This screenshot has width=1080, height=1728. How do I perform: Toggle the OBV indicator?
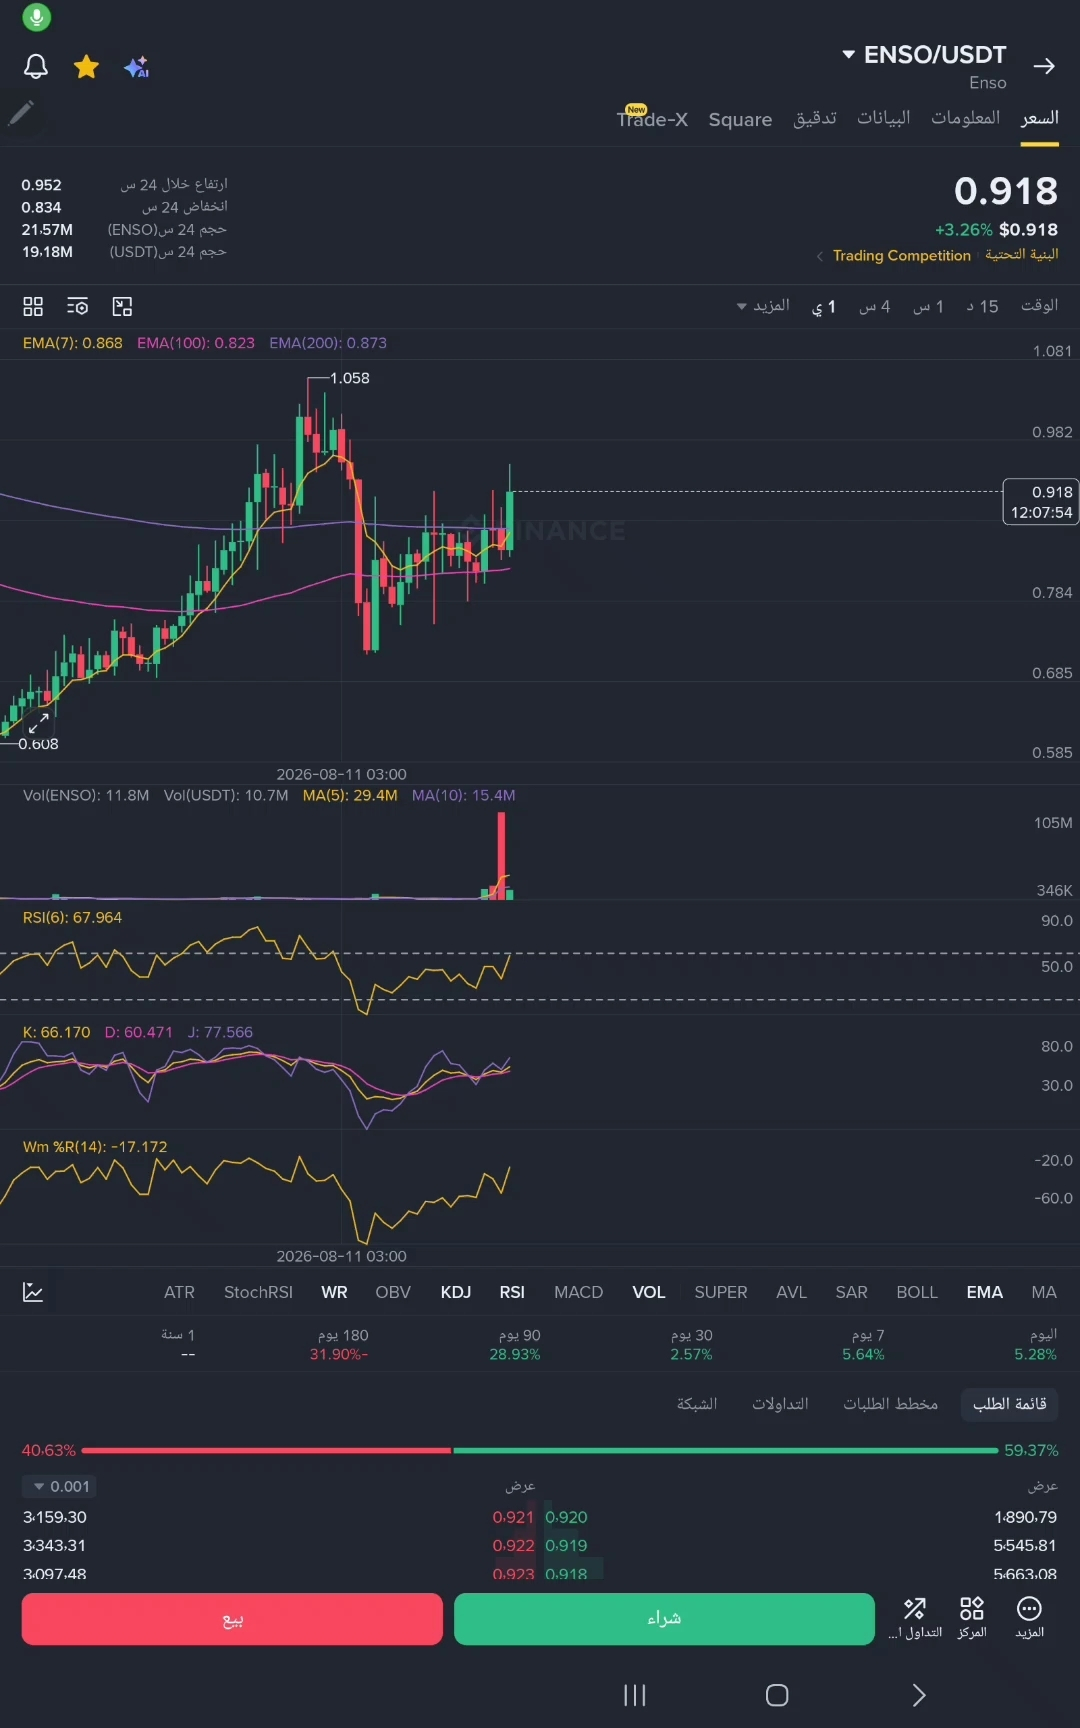click(x=393, y=1292)
